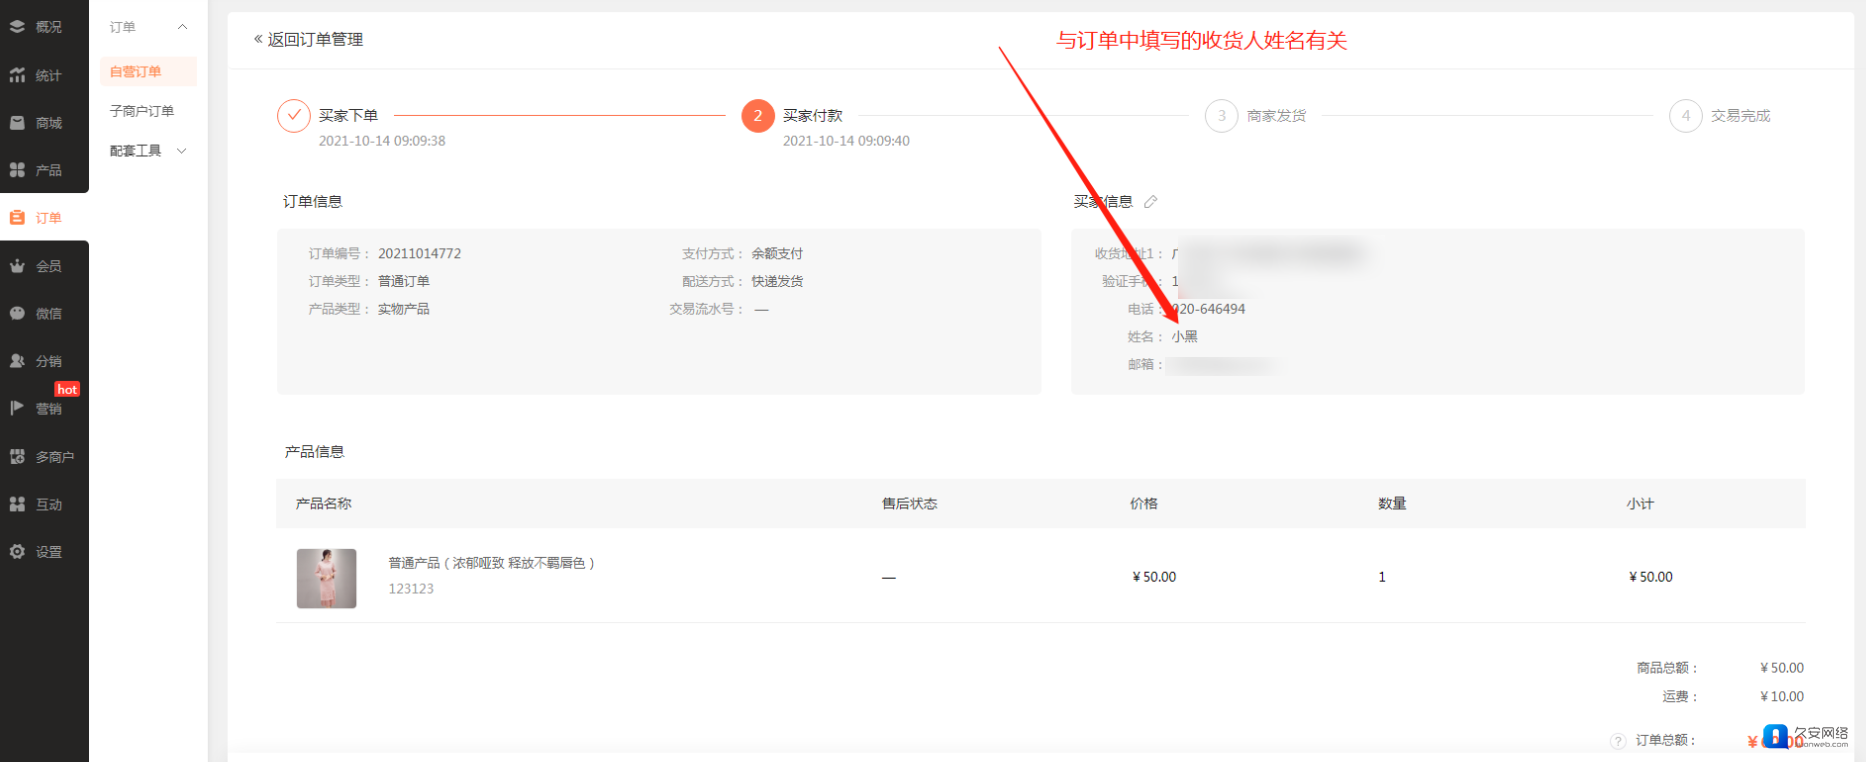
Task: Edit buyer info with the pencil icon
Action: (1151, 202)
